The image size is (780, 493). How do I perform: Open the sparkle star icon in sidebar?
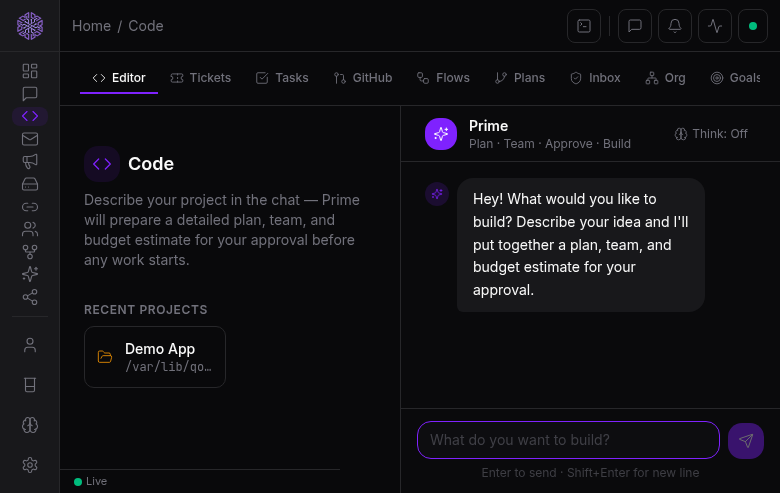pos(30,274)
